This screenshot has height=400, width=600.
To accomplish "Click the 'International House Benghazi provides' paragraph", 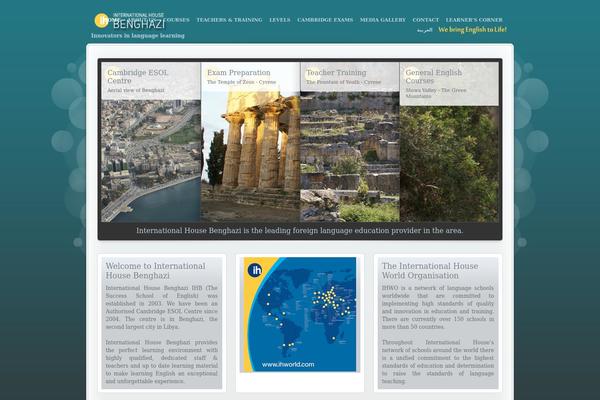I will [161, 362].
